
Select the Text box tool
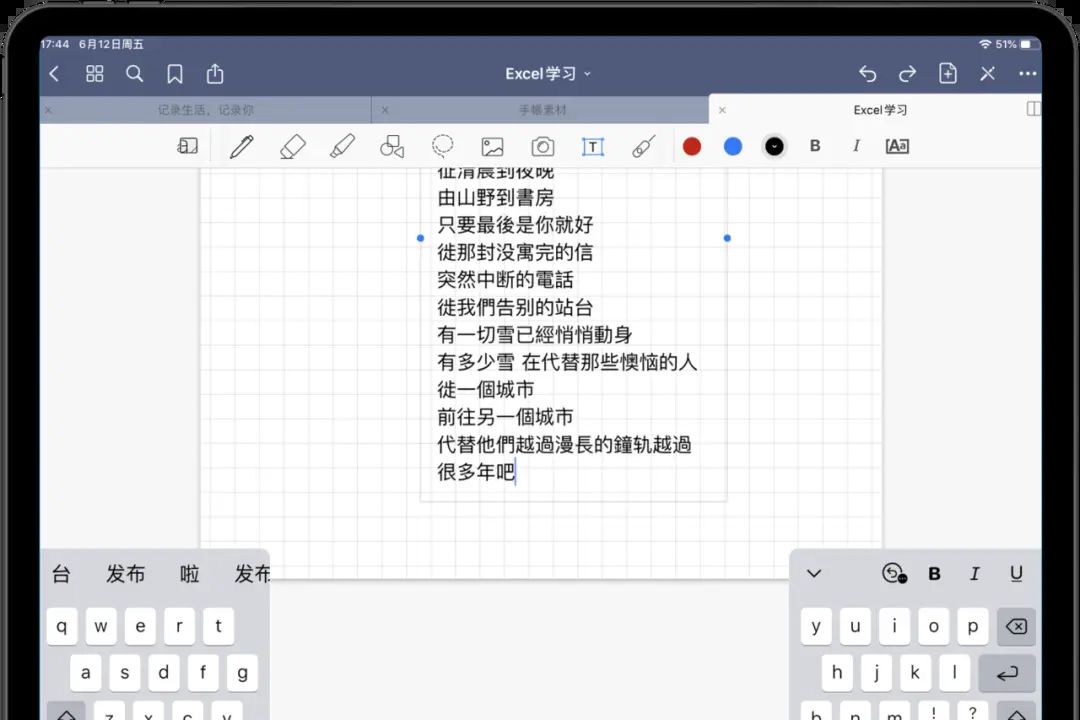pos(592,146)
